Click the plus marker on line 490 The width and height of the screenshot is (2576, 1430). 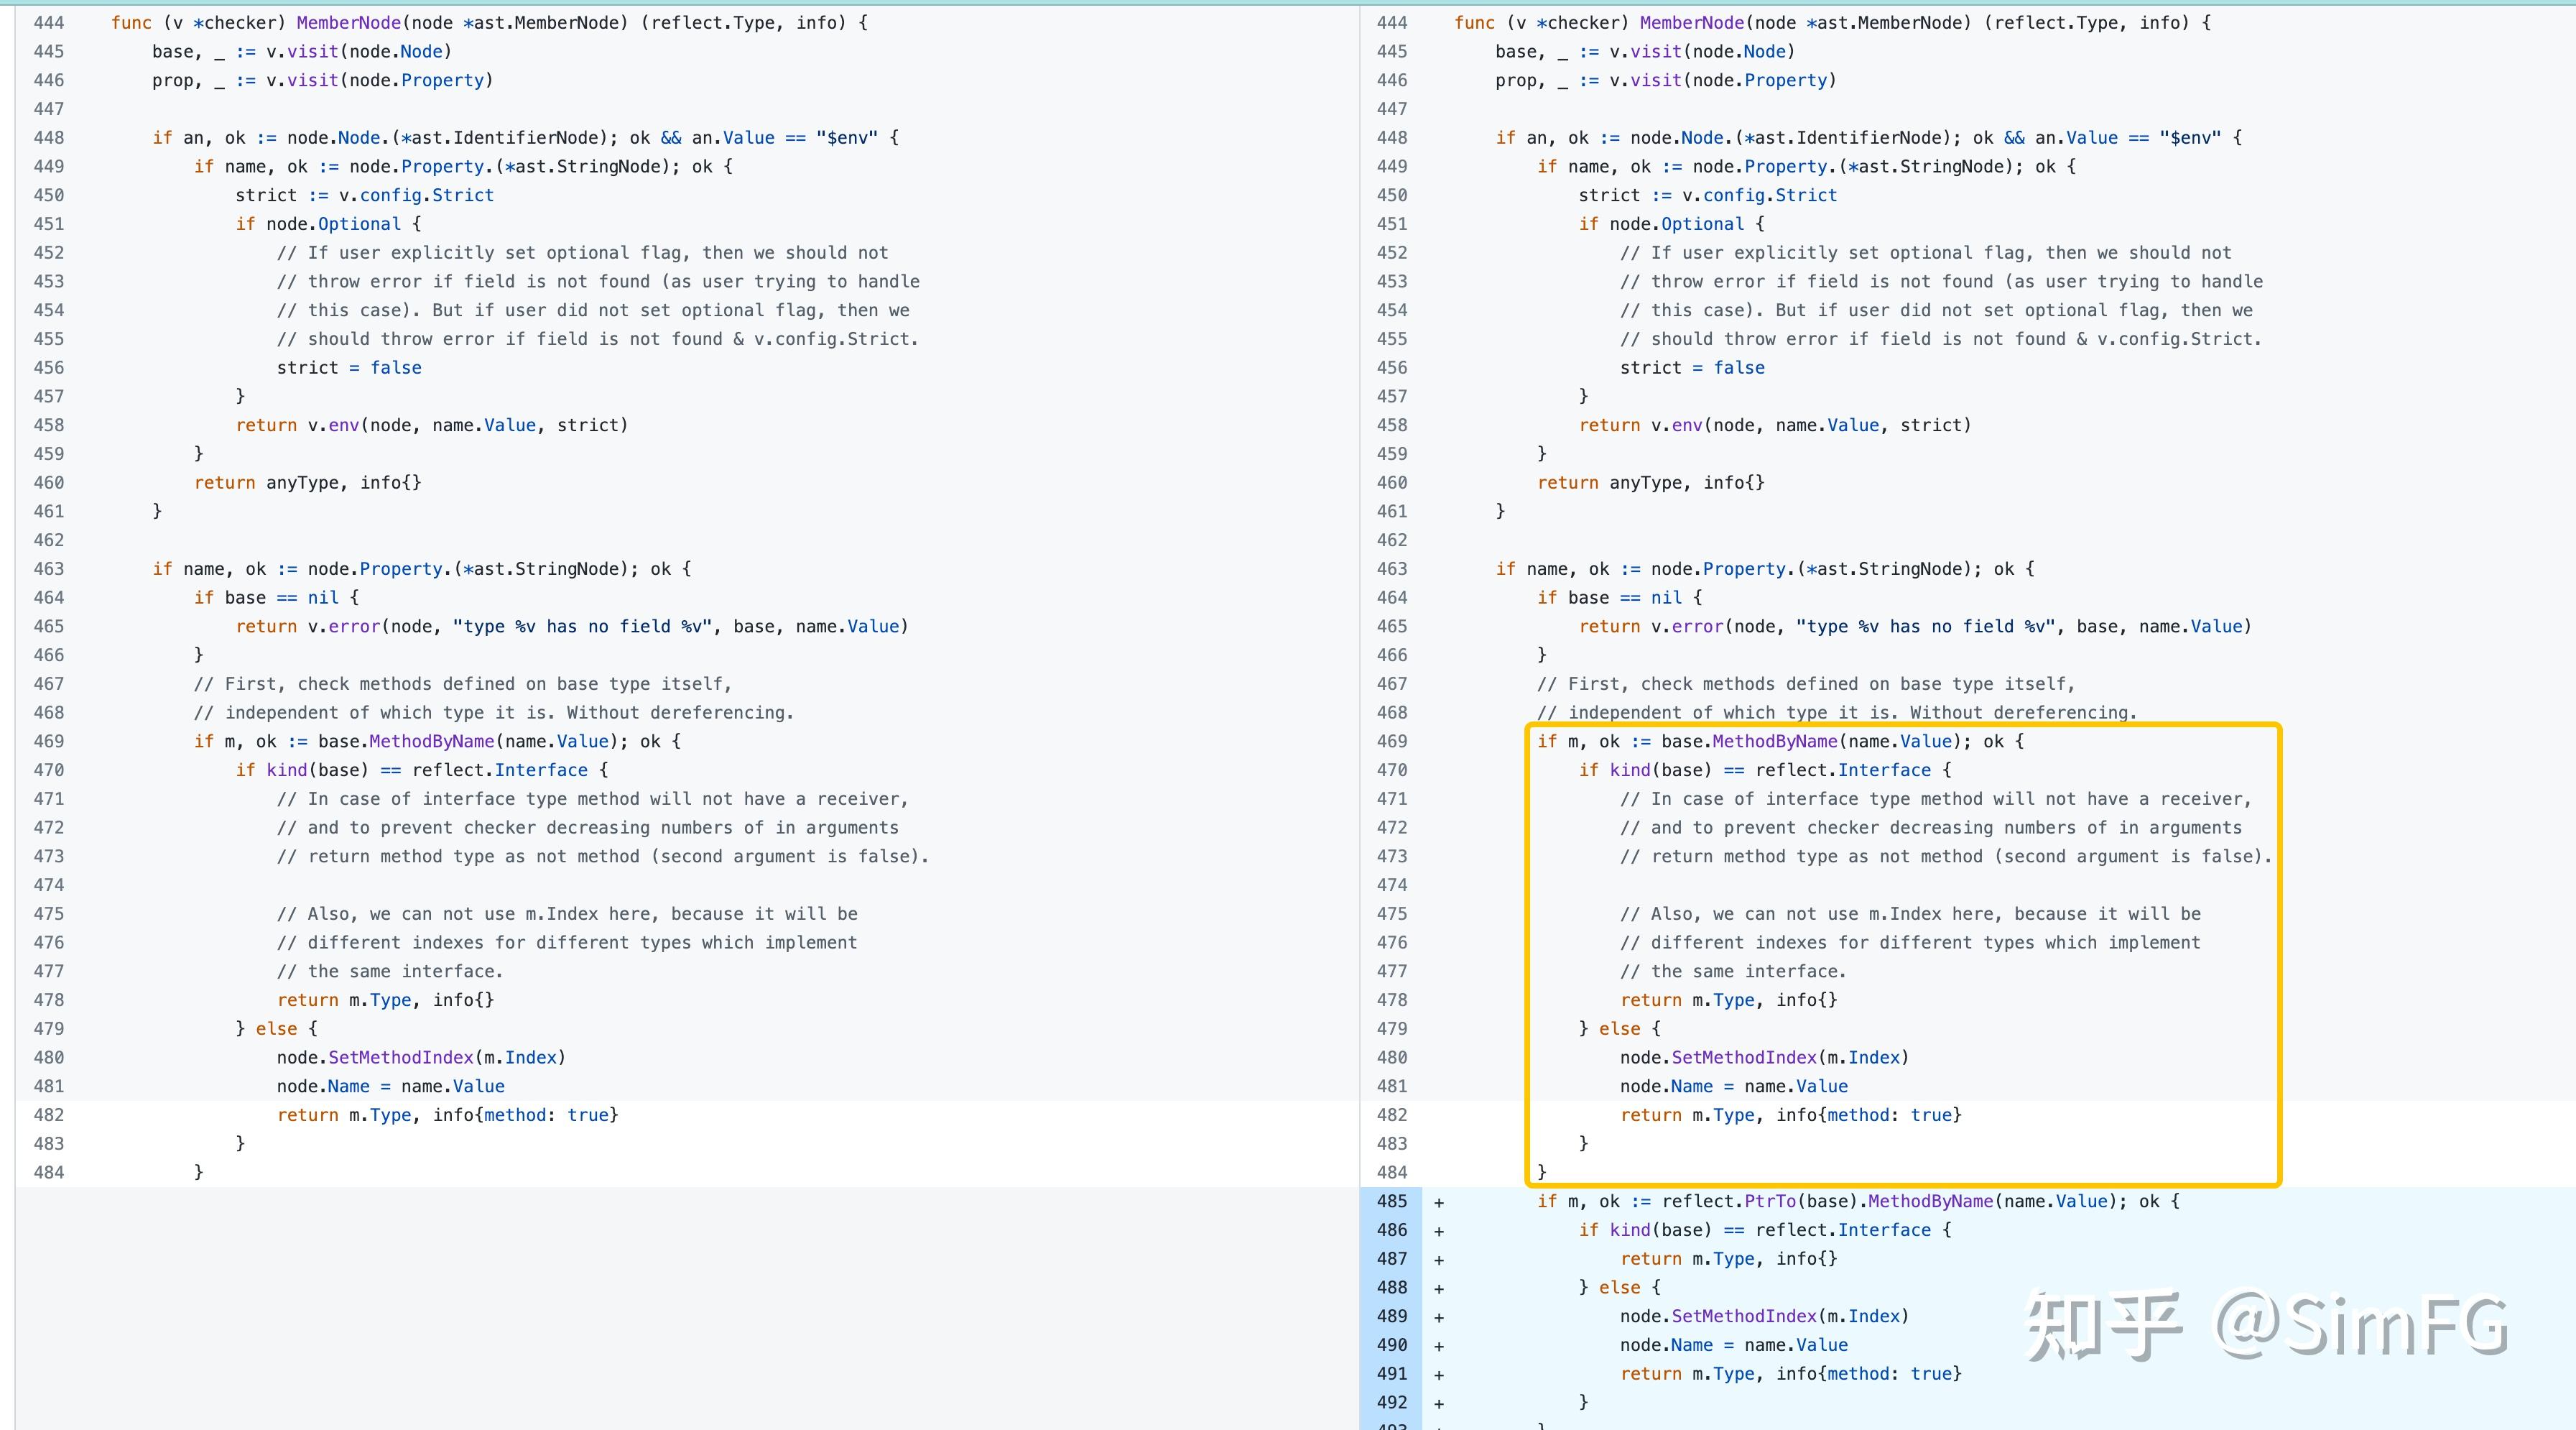(1438, 1346)
